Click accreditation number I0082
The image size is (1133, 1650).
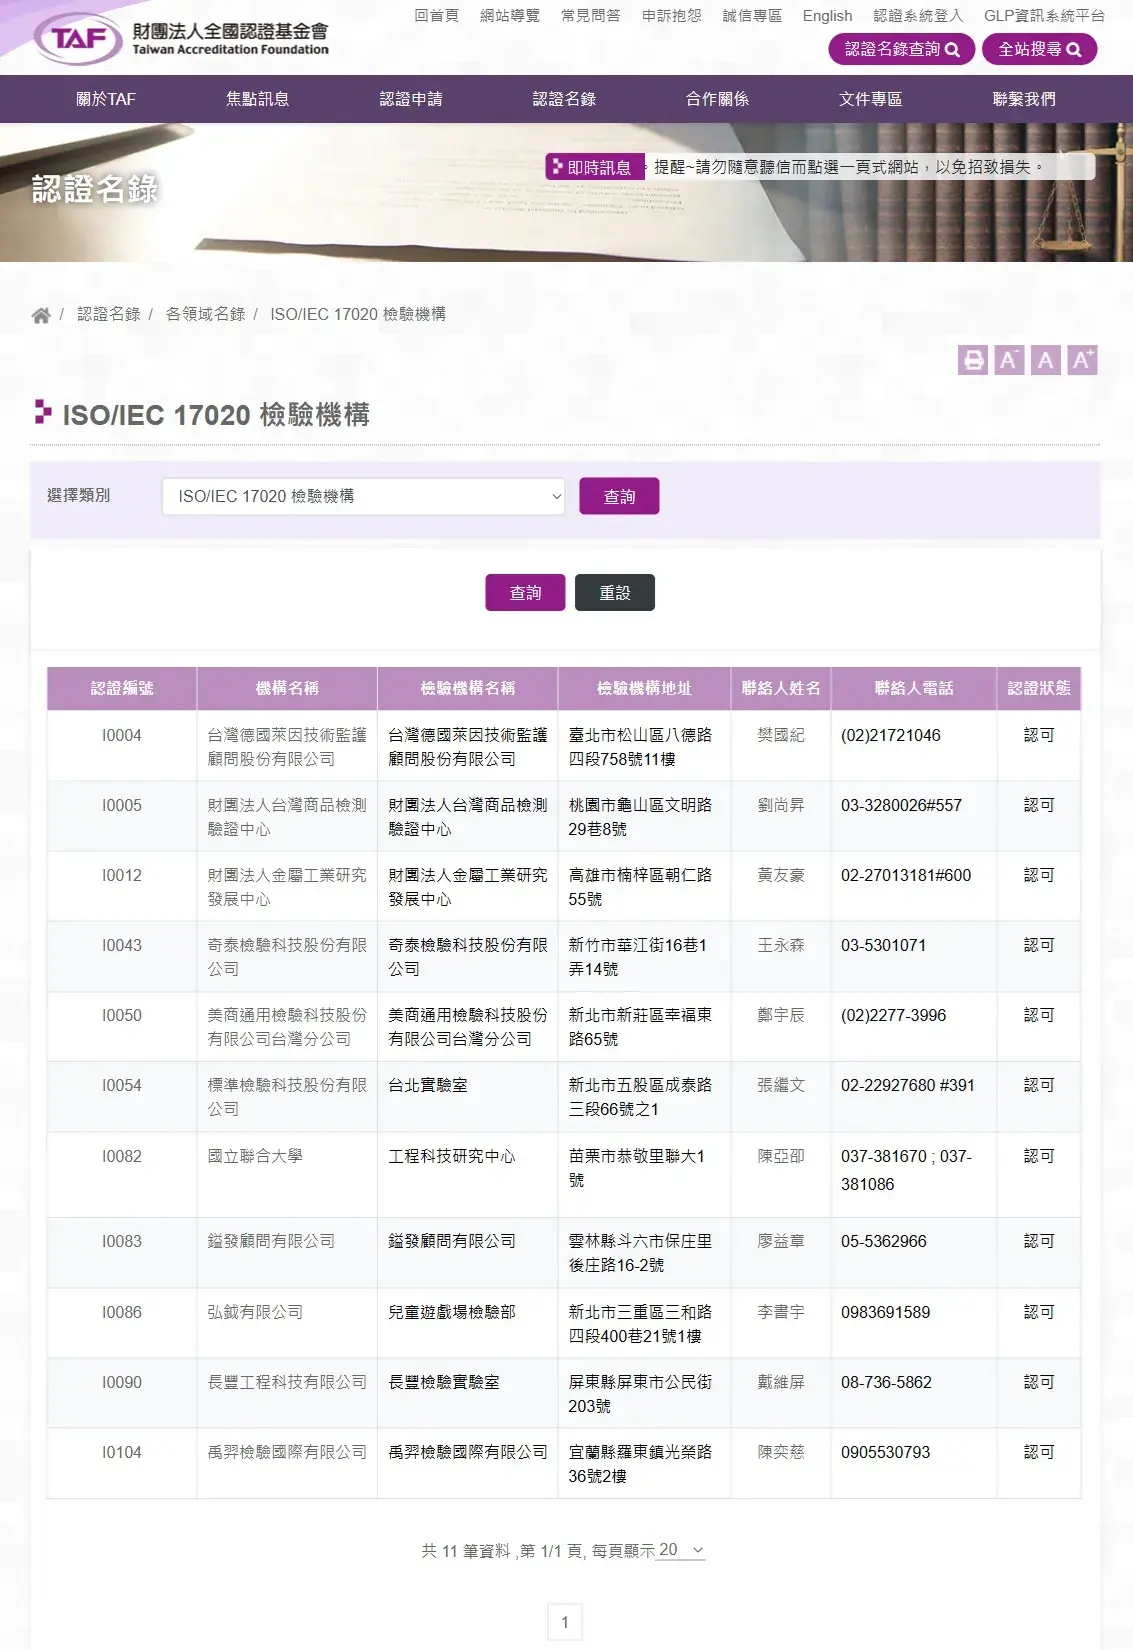(122, 1157)
